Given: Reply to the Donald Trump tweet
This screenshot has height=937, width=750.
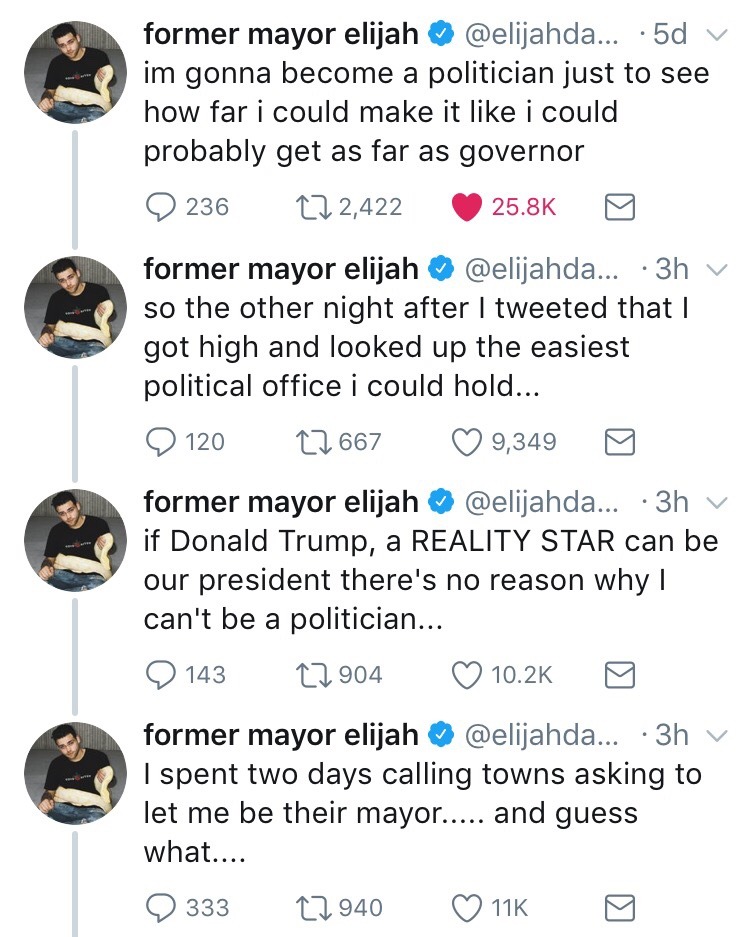Looking at the screenshot, I should pos(162,675).
